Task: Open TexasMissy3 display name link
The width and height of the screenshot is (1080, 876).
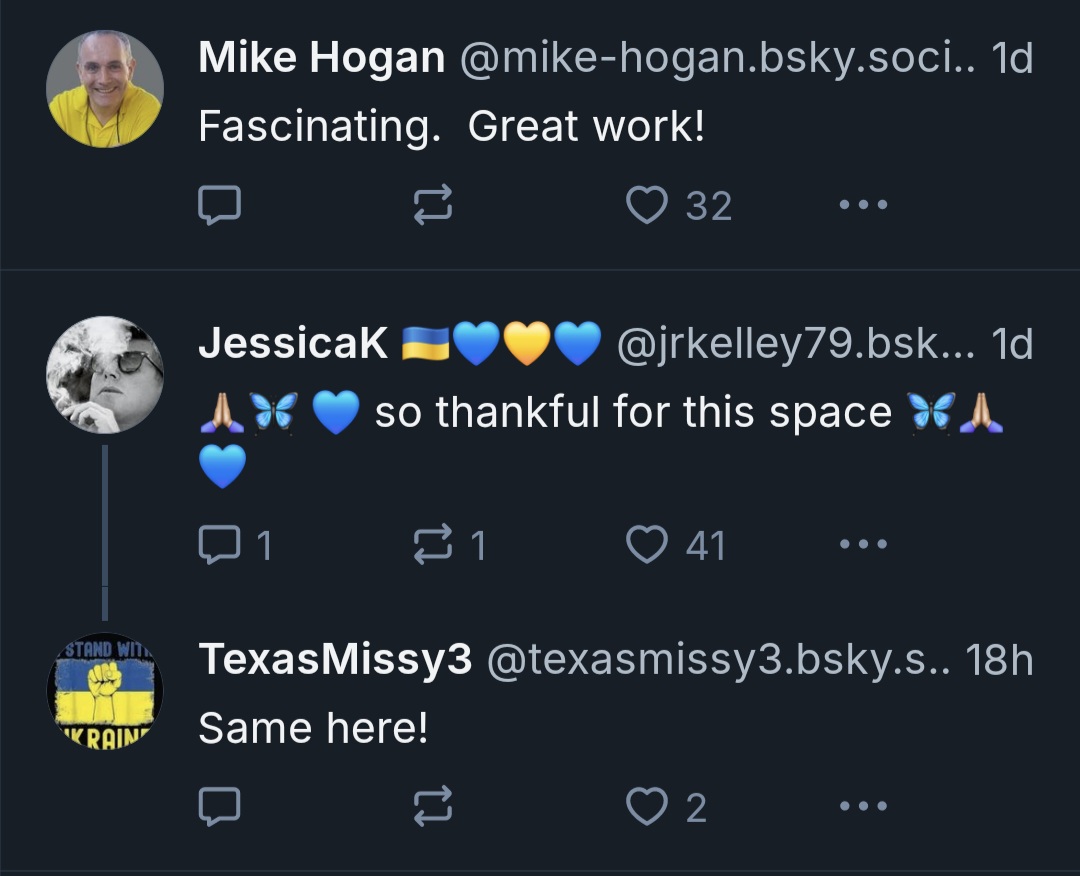Action: point(335,660)
